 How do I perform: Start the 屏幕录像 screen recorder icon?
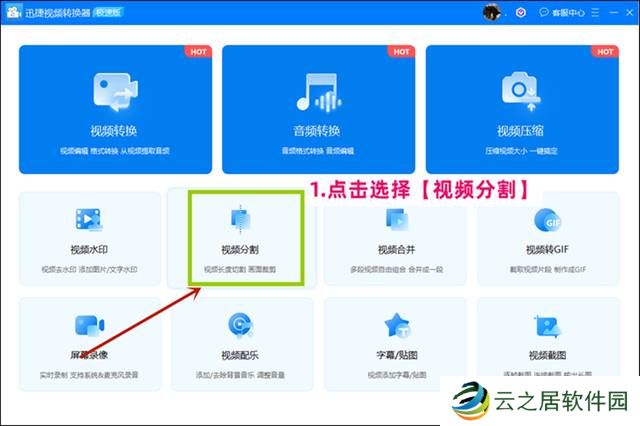tap(89, 326)
